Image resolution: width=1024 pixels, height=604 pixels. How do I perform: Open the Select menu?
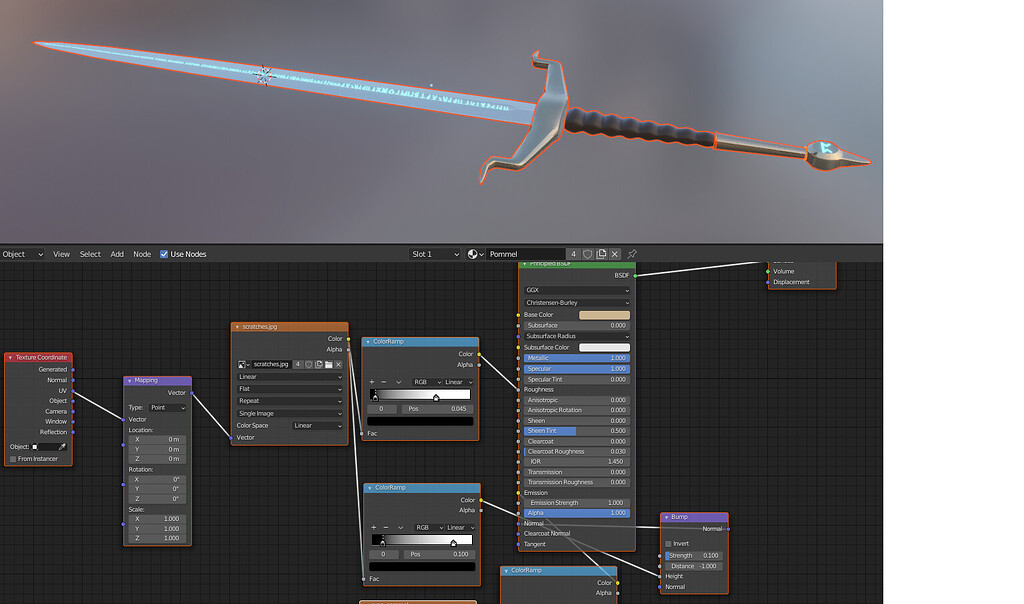coord(90,254)
